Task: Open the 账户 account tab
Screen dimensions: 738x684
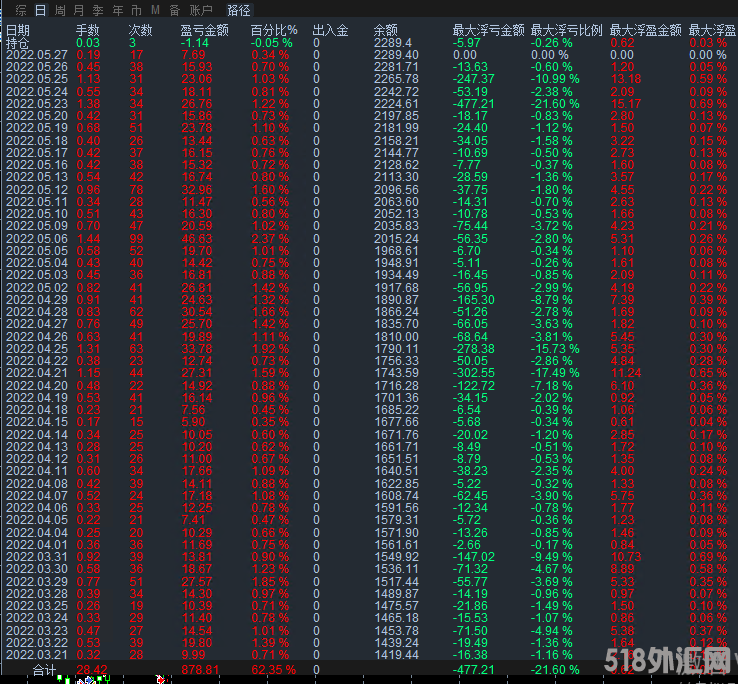Action: click(201, 10)
